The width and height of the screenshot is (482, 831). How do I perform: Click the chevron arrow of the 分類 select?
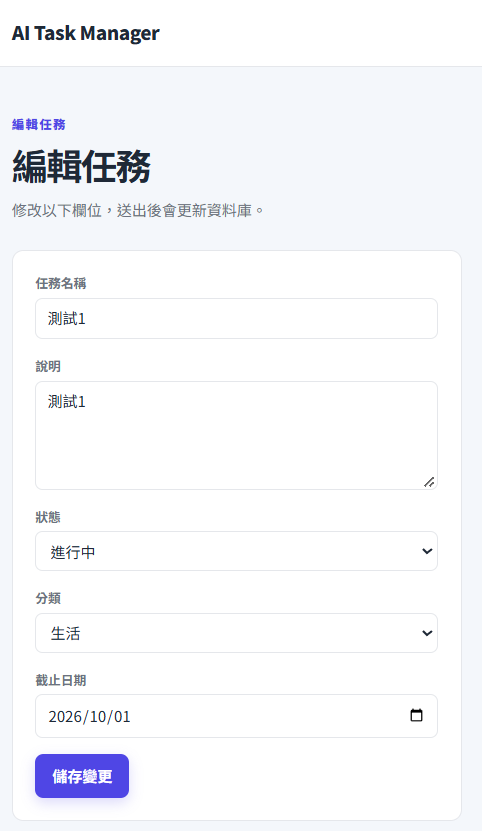(x=427, y=633)
